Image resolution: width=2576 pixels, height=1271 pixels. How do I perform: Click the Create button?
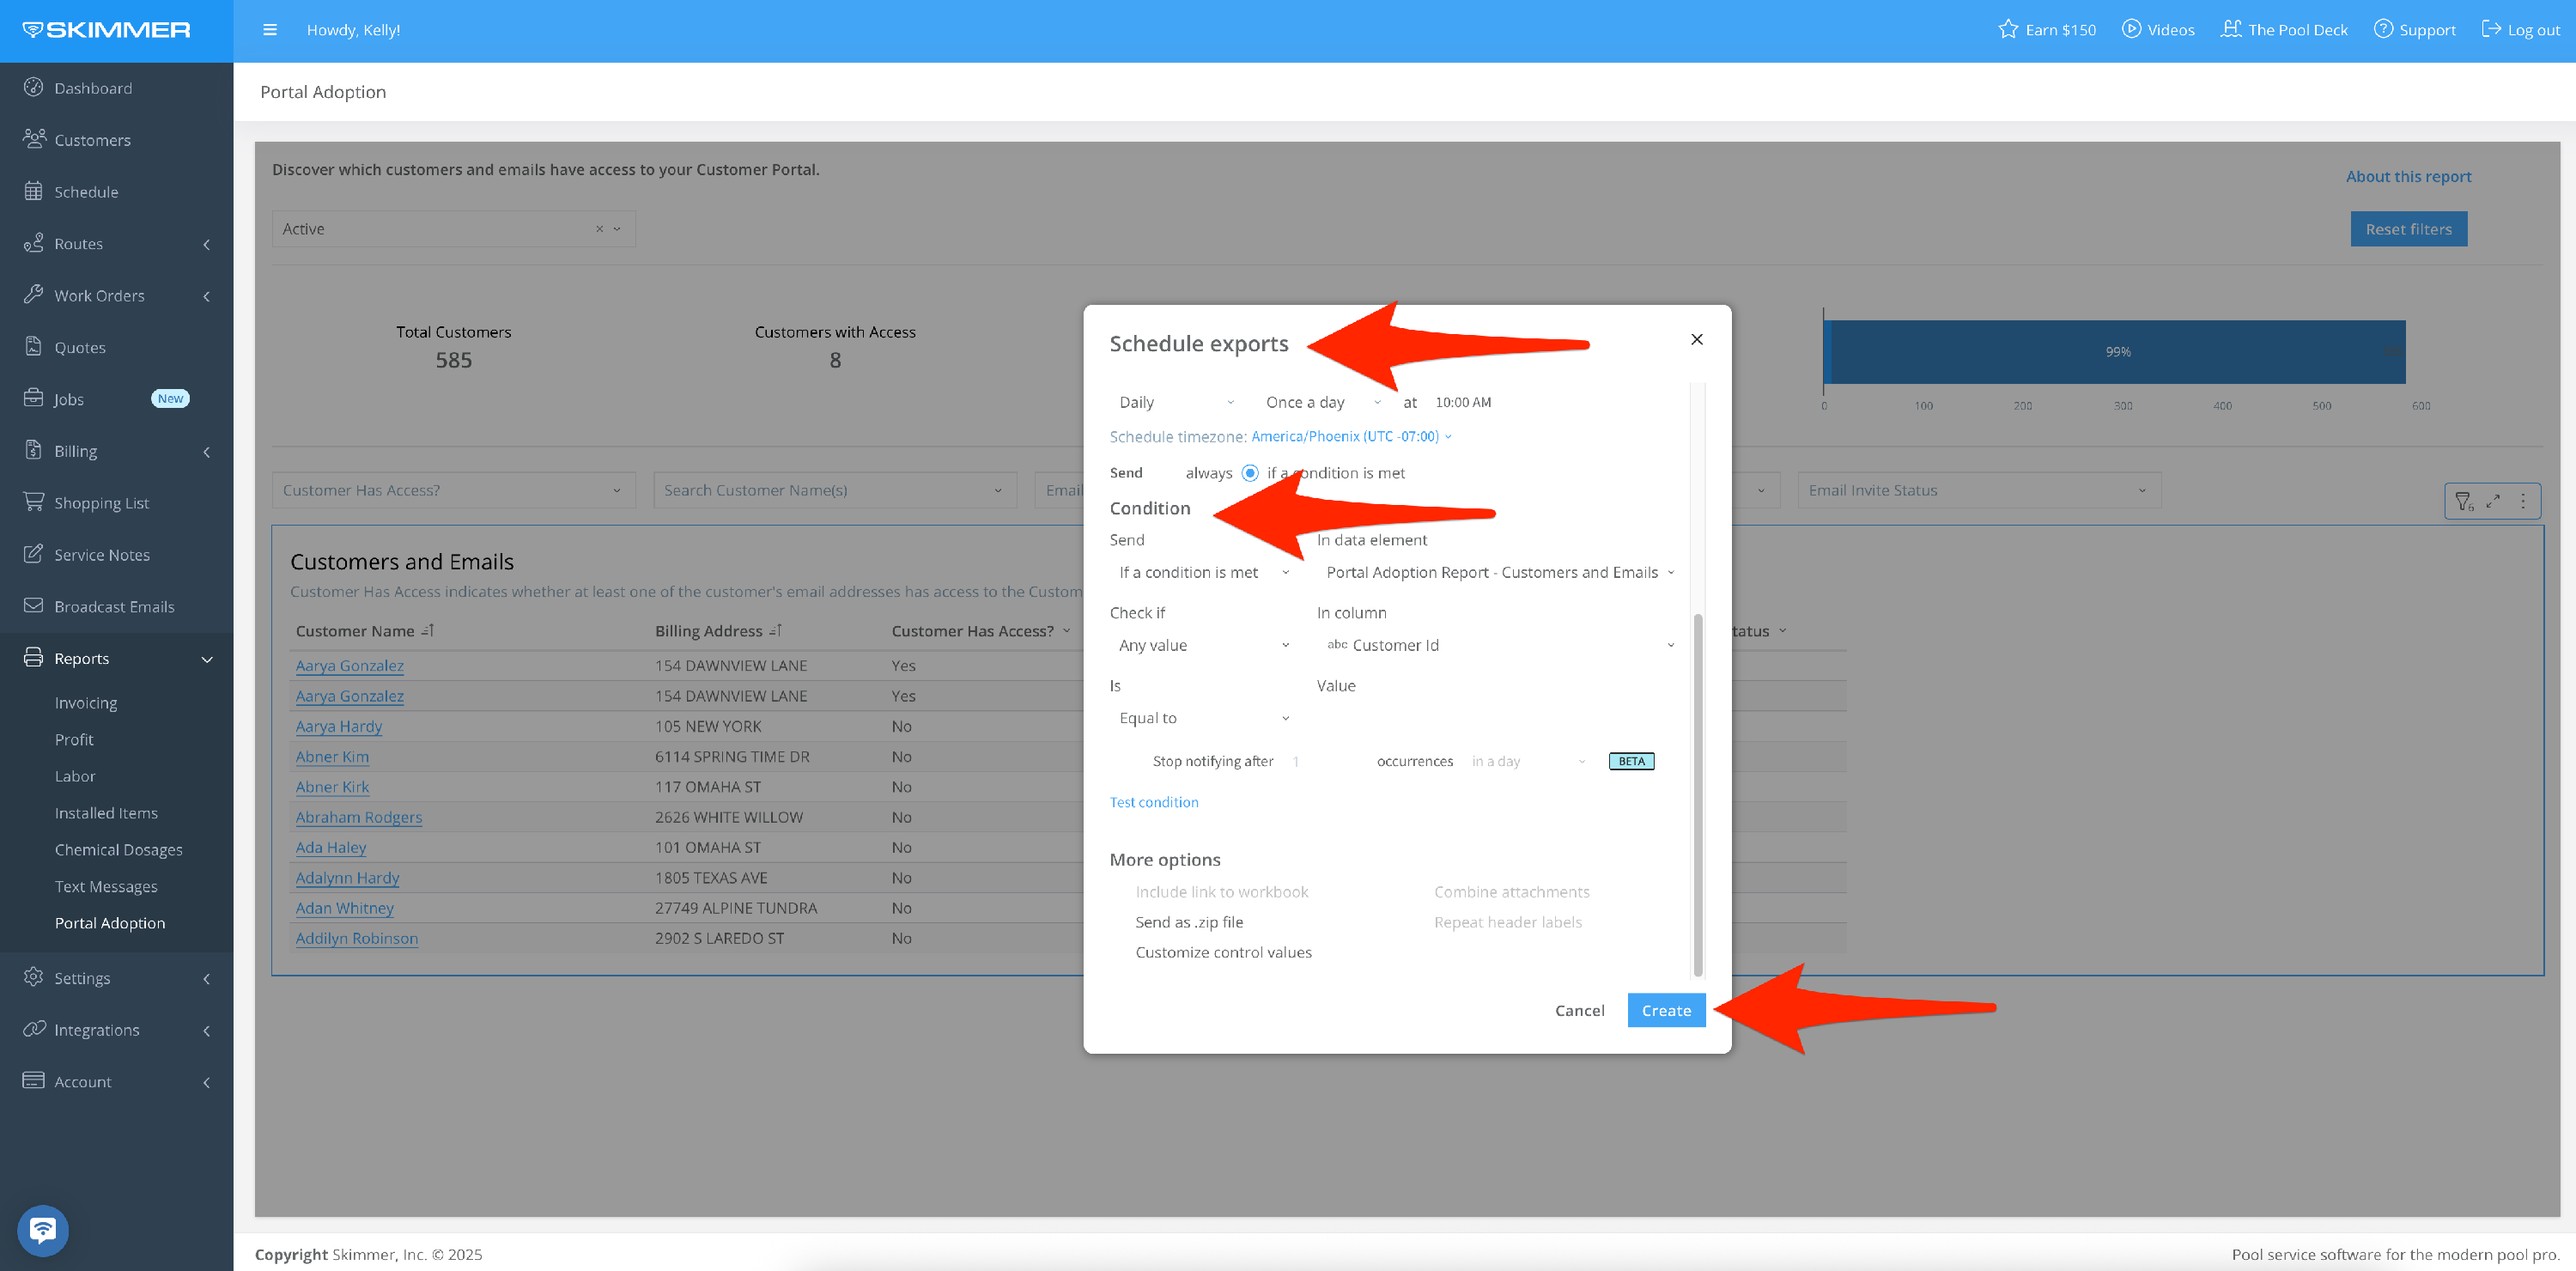(1665, 1010)
